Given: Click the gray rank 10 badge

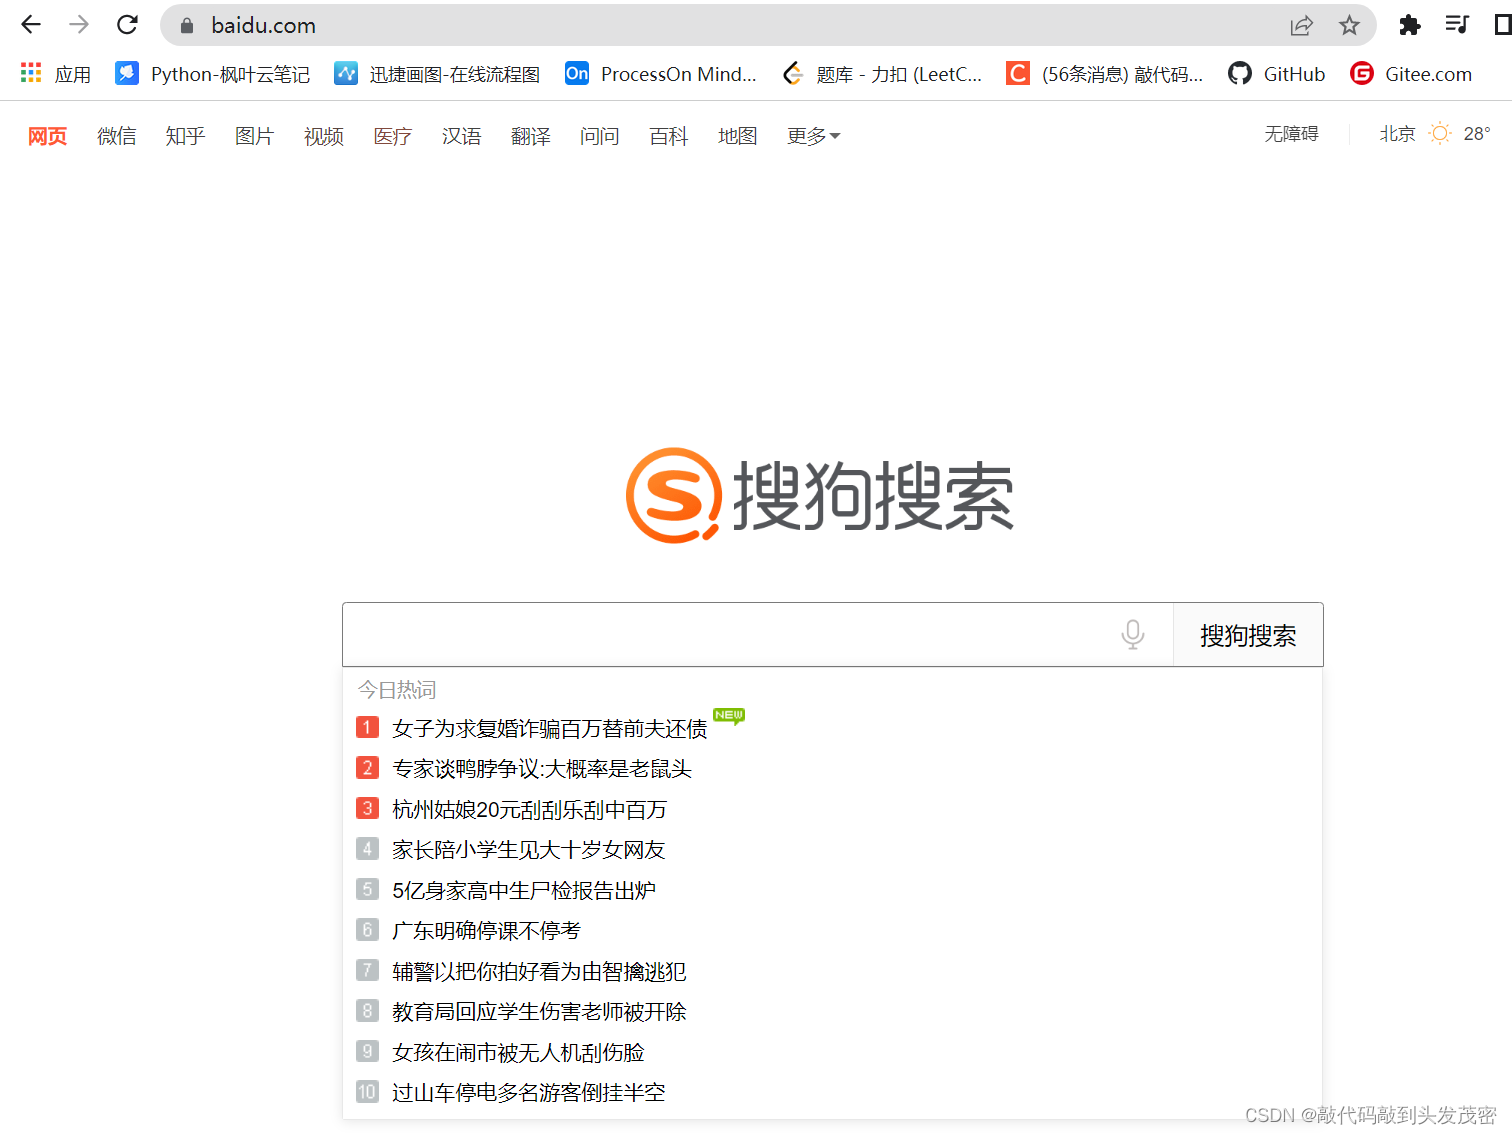Looking at the screenshot, I should pos(367,1091).
